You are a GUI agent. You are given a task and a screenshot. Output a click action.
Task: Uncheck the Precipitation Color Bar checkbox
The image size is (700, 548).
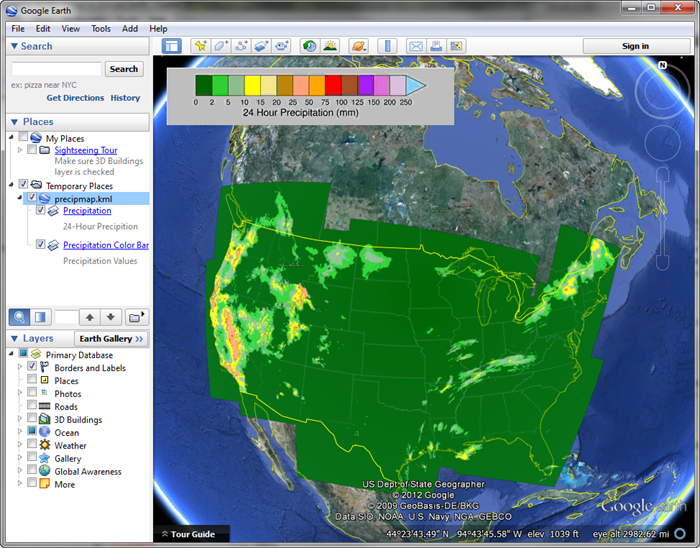[41, 244]
